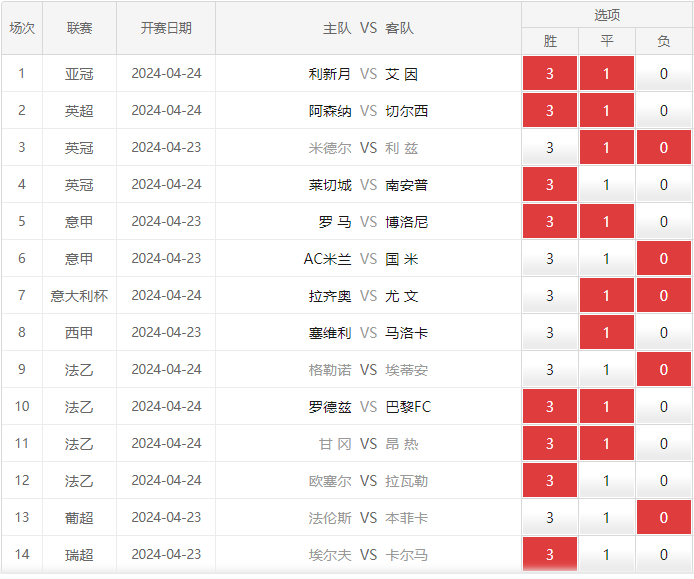This screenshot has height=579, width=694.
Task: Toggle draw option 1 for 米德尔 vs 利兹
Action: click(x=607, y=147)
